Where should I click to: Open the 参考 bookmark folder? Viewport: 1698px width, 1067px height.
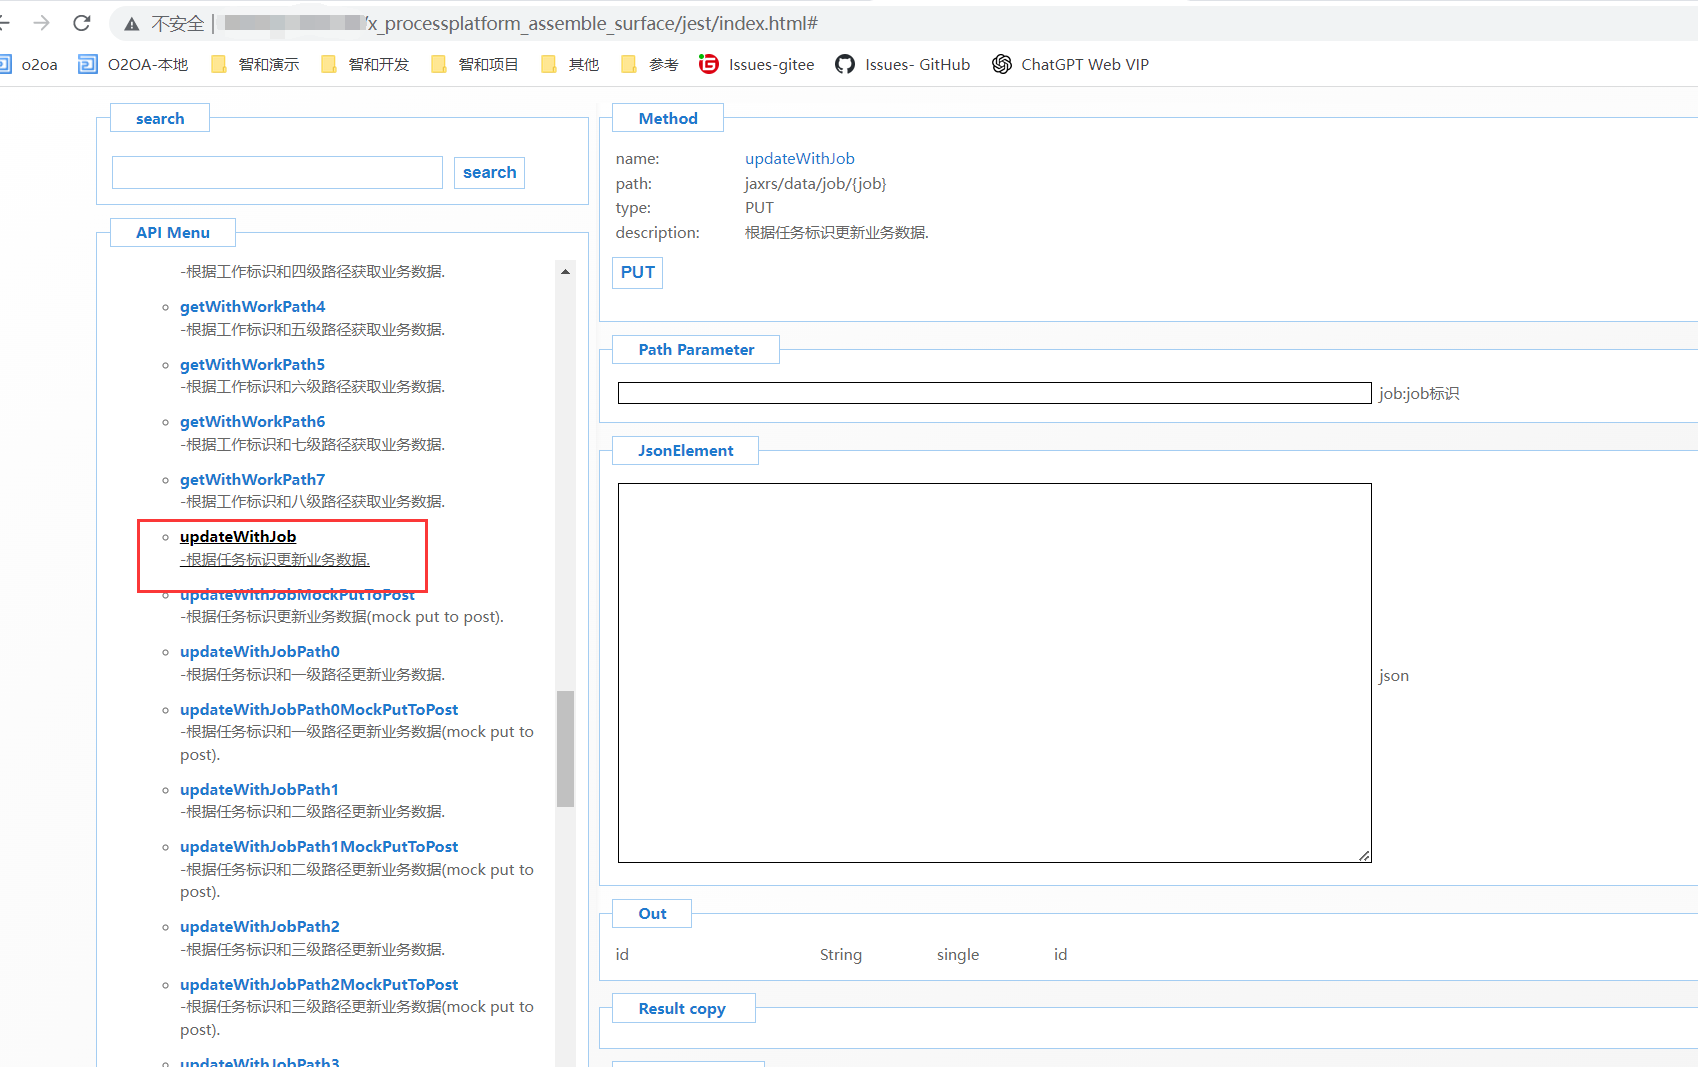[x=650, y=65]
